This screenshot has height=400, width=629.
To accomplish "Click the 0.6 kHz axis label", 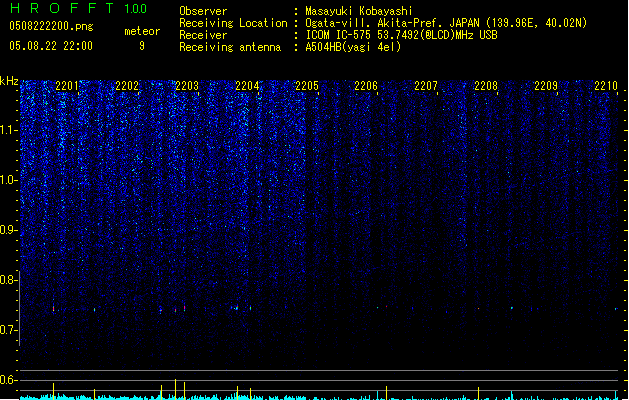I will click(9, 380).
